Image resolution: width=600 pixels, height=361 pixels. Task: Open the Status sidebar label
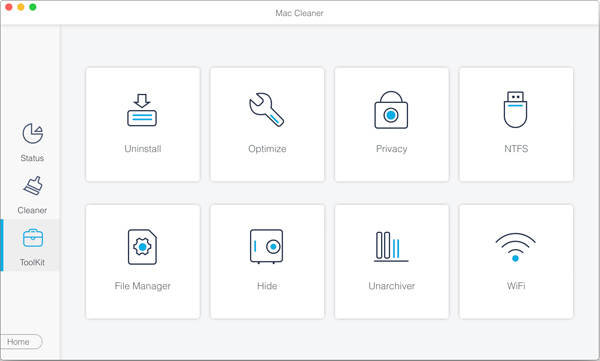32,158
